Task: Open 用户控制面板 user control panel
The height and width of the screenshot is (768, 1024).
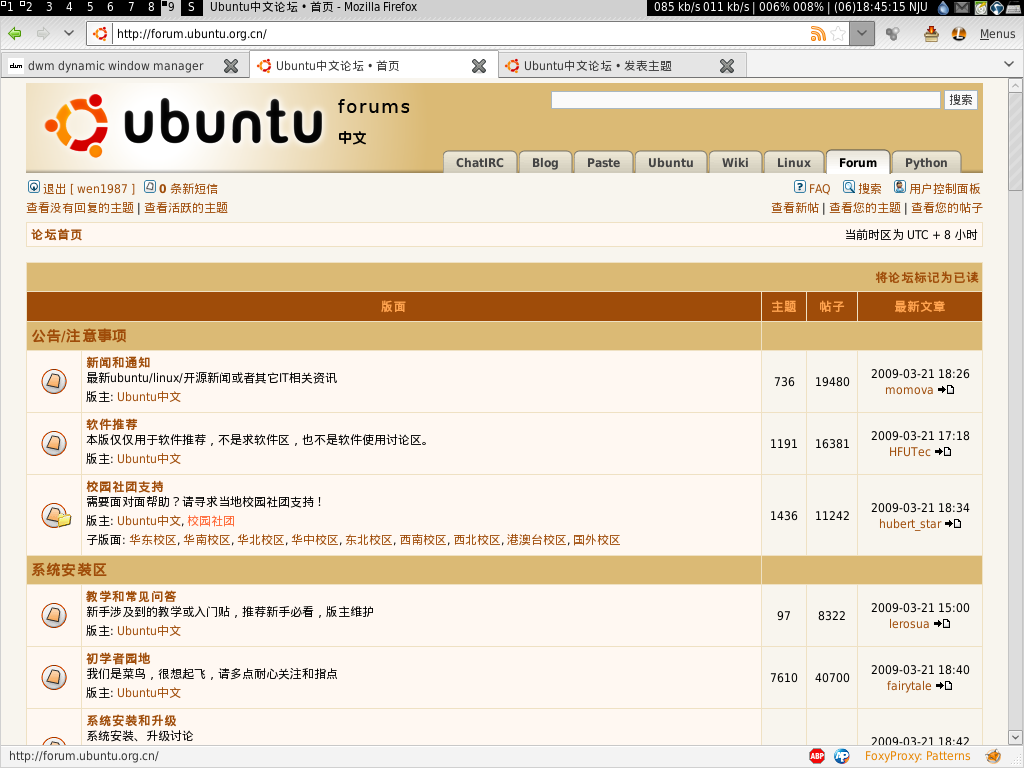Action: (x=937, y=188)
